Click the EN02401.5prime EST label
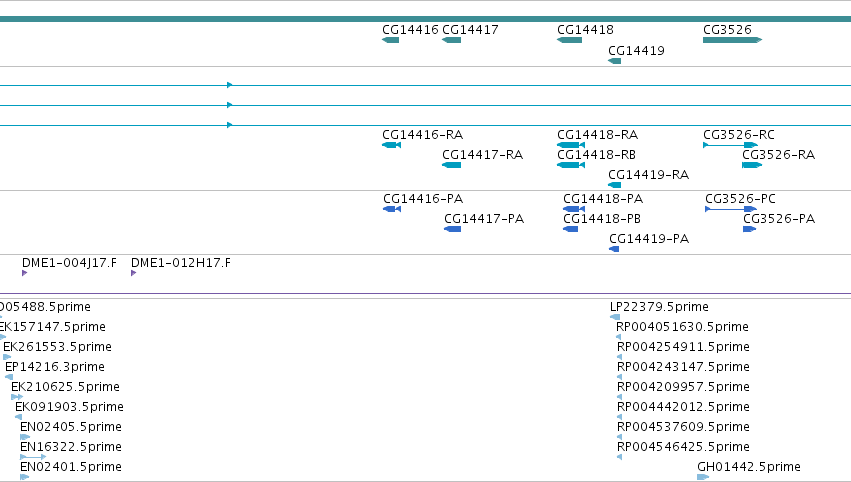Viewport: 851px width, 482px height. (x=71, y=467)
